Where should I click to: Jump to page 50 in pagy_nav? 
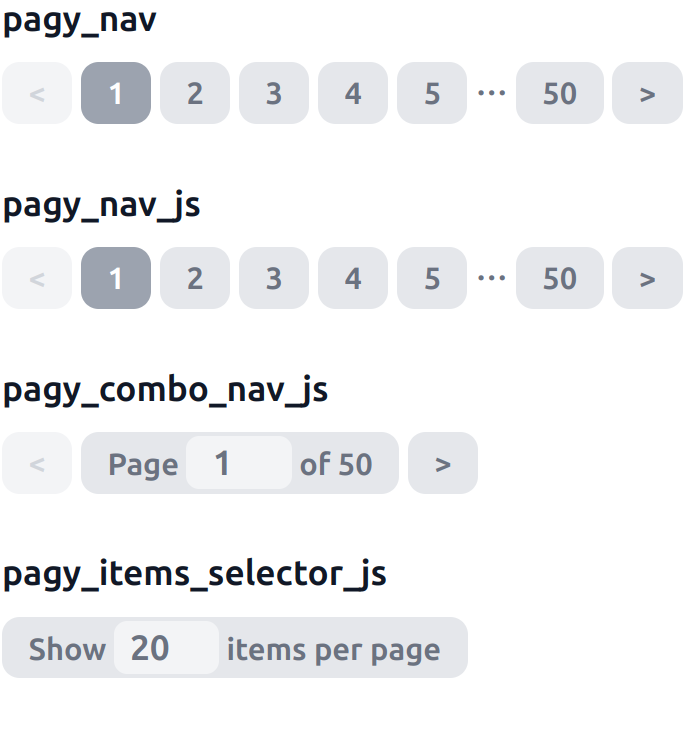tap(560, 93)
